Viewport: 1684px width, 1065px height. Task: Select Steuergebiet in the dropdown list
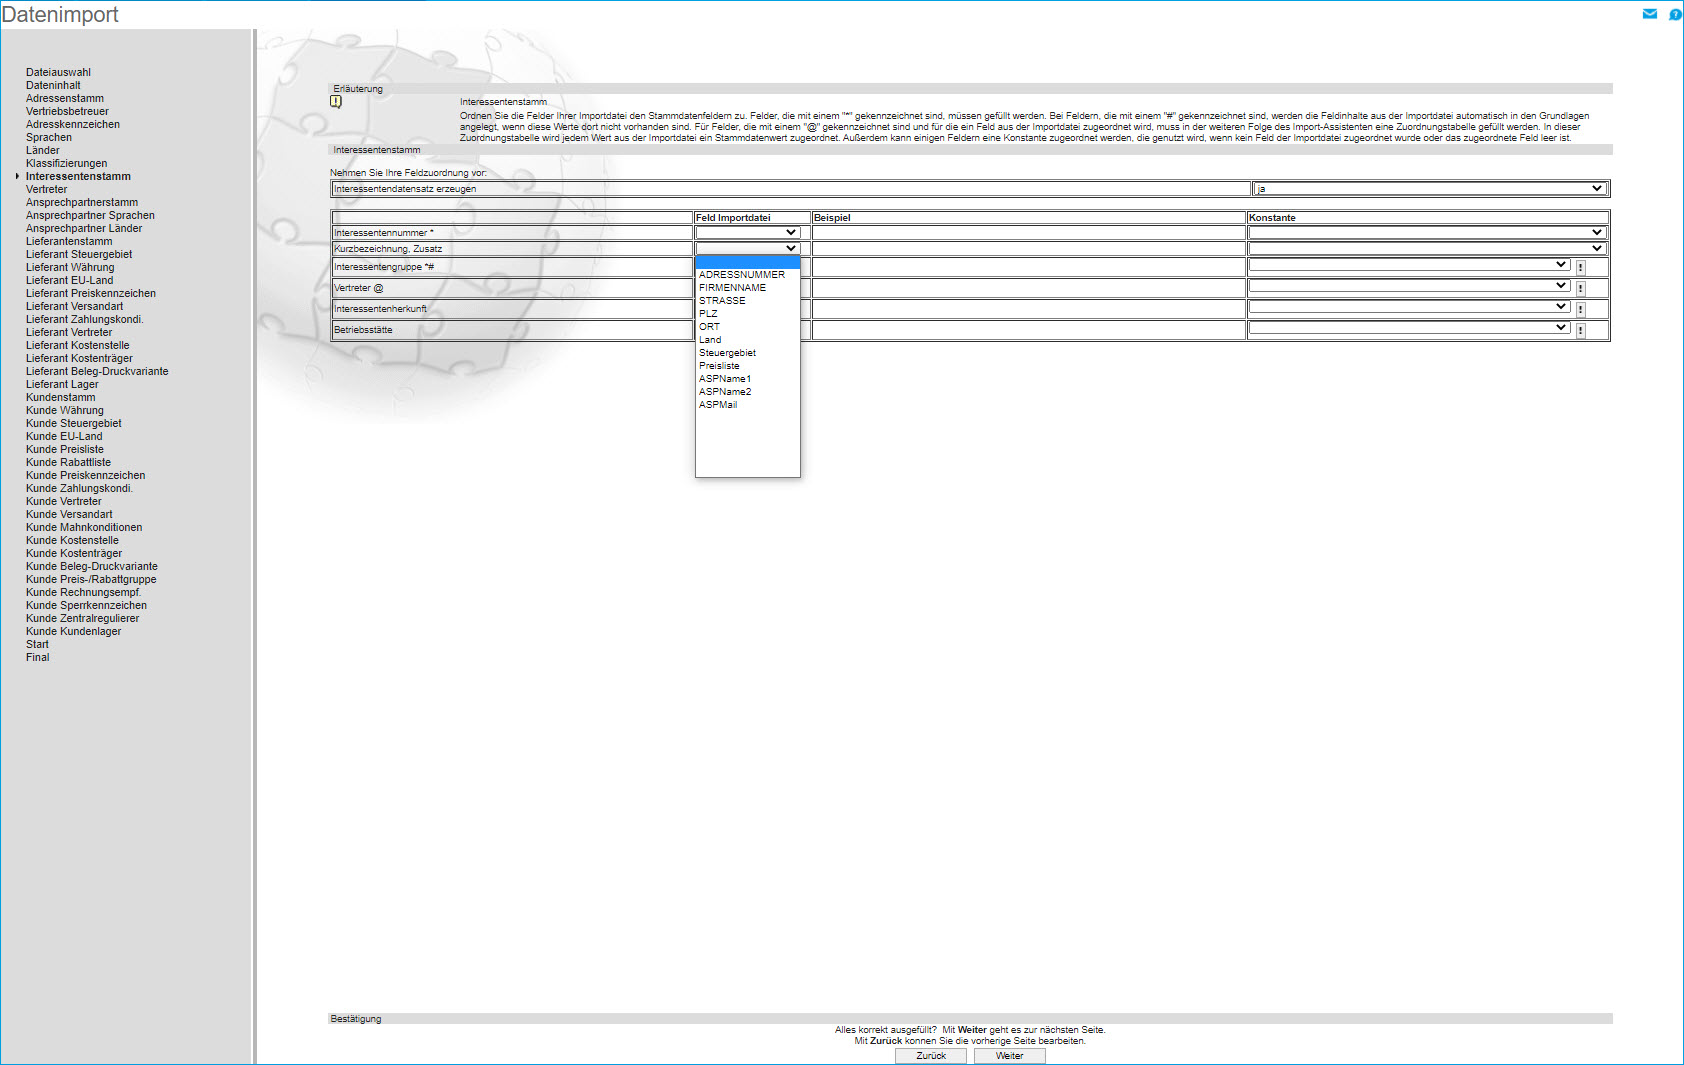[x=747, y=353]
